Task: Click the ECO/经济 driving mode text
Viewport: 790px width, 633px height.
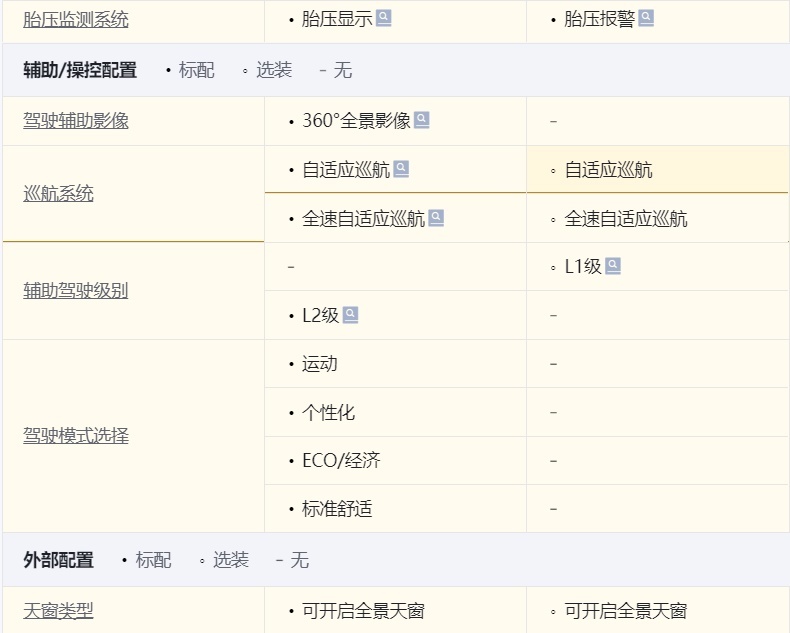Action: [341, 461]
